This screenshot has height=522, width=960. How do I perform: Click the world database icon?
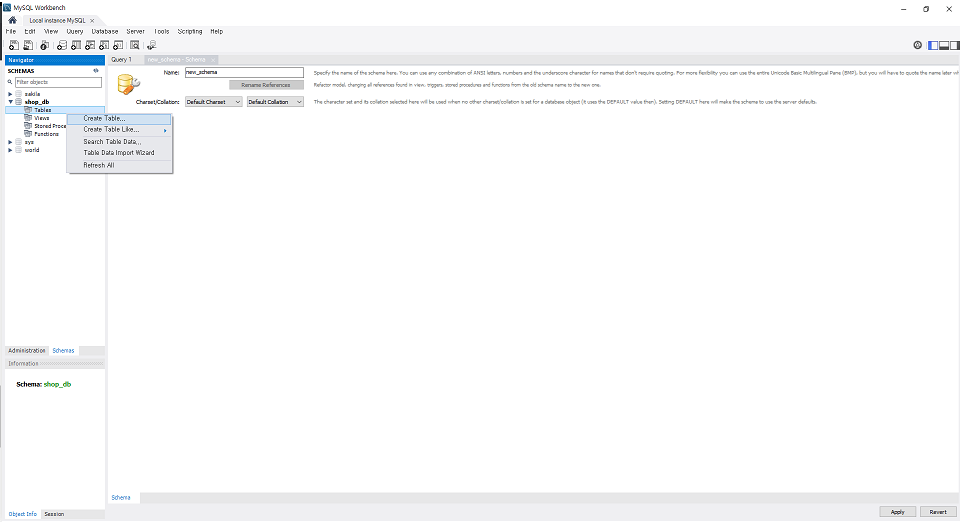[x=19, y=150]
